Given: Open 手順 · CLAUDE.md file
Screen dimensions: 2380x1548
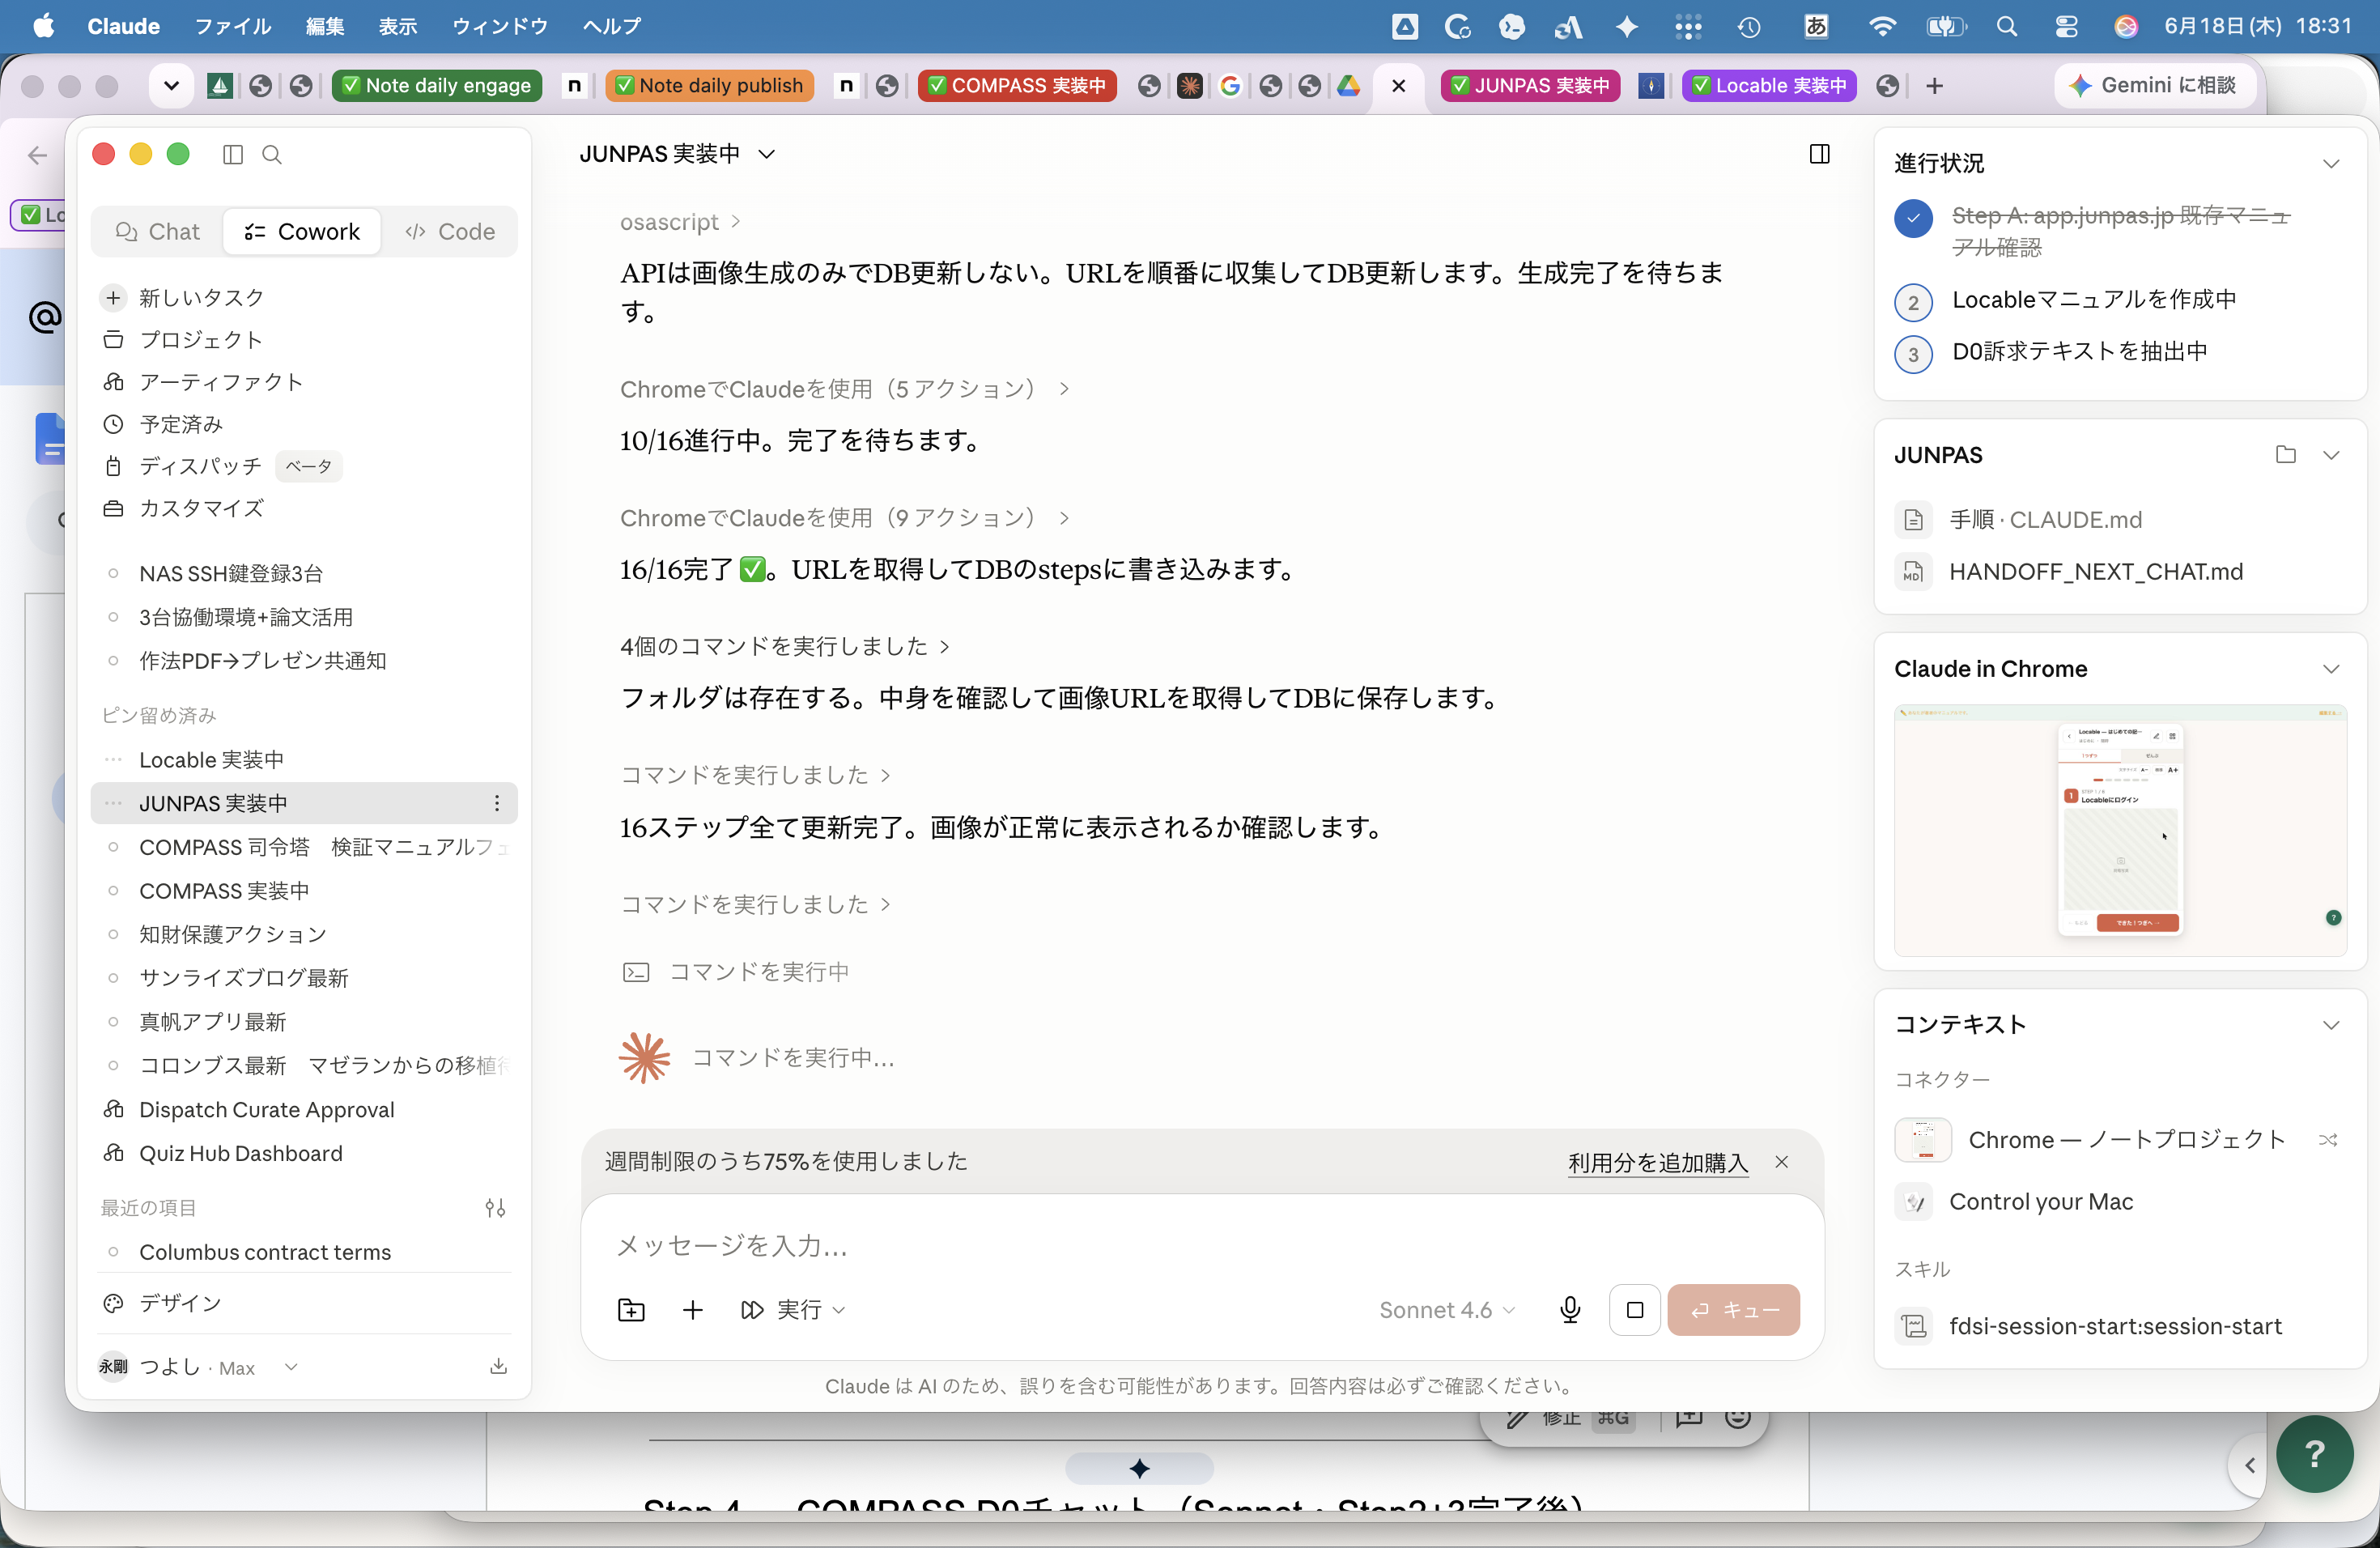Looking at the screenshot, I should tap(2018, 520).
